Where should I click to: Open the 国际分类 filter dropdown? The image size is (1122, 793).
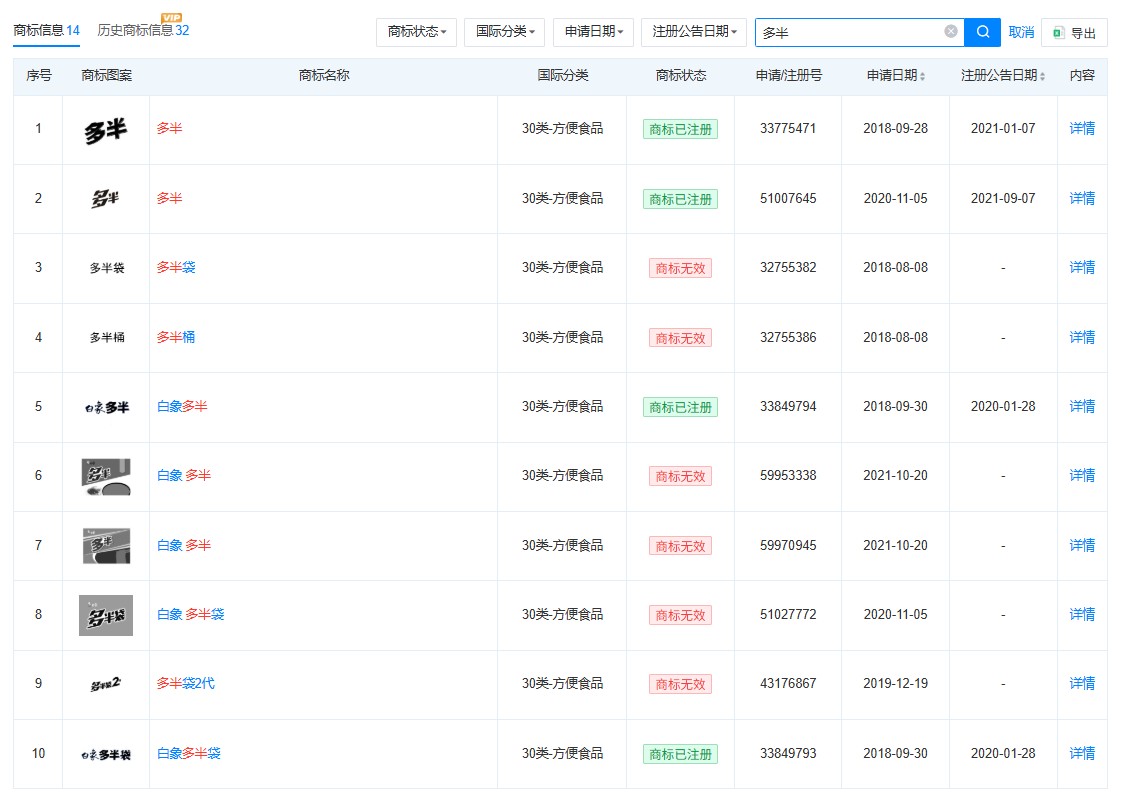pyautogui.click(x=504, y=32)
